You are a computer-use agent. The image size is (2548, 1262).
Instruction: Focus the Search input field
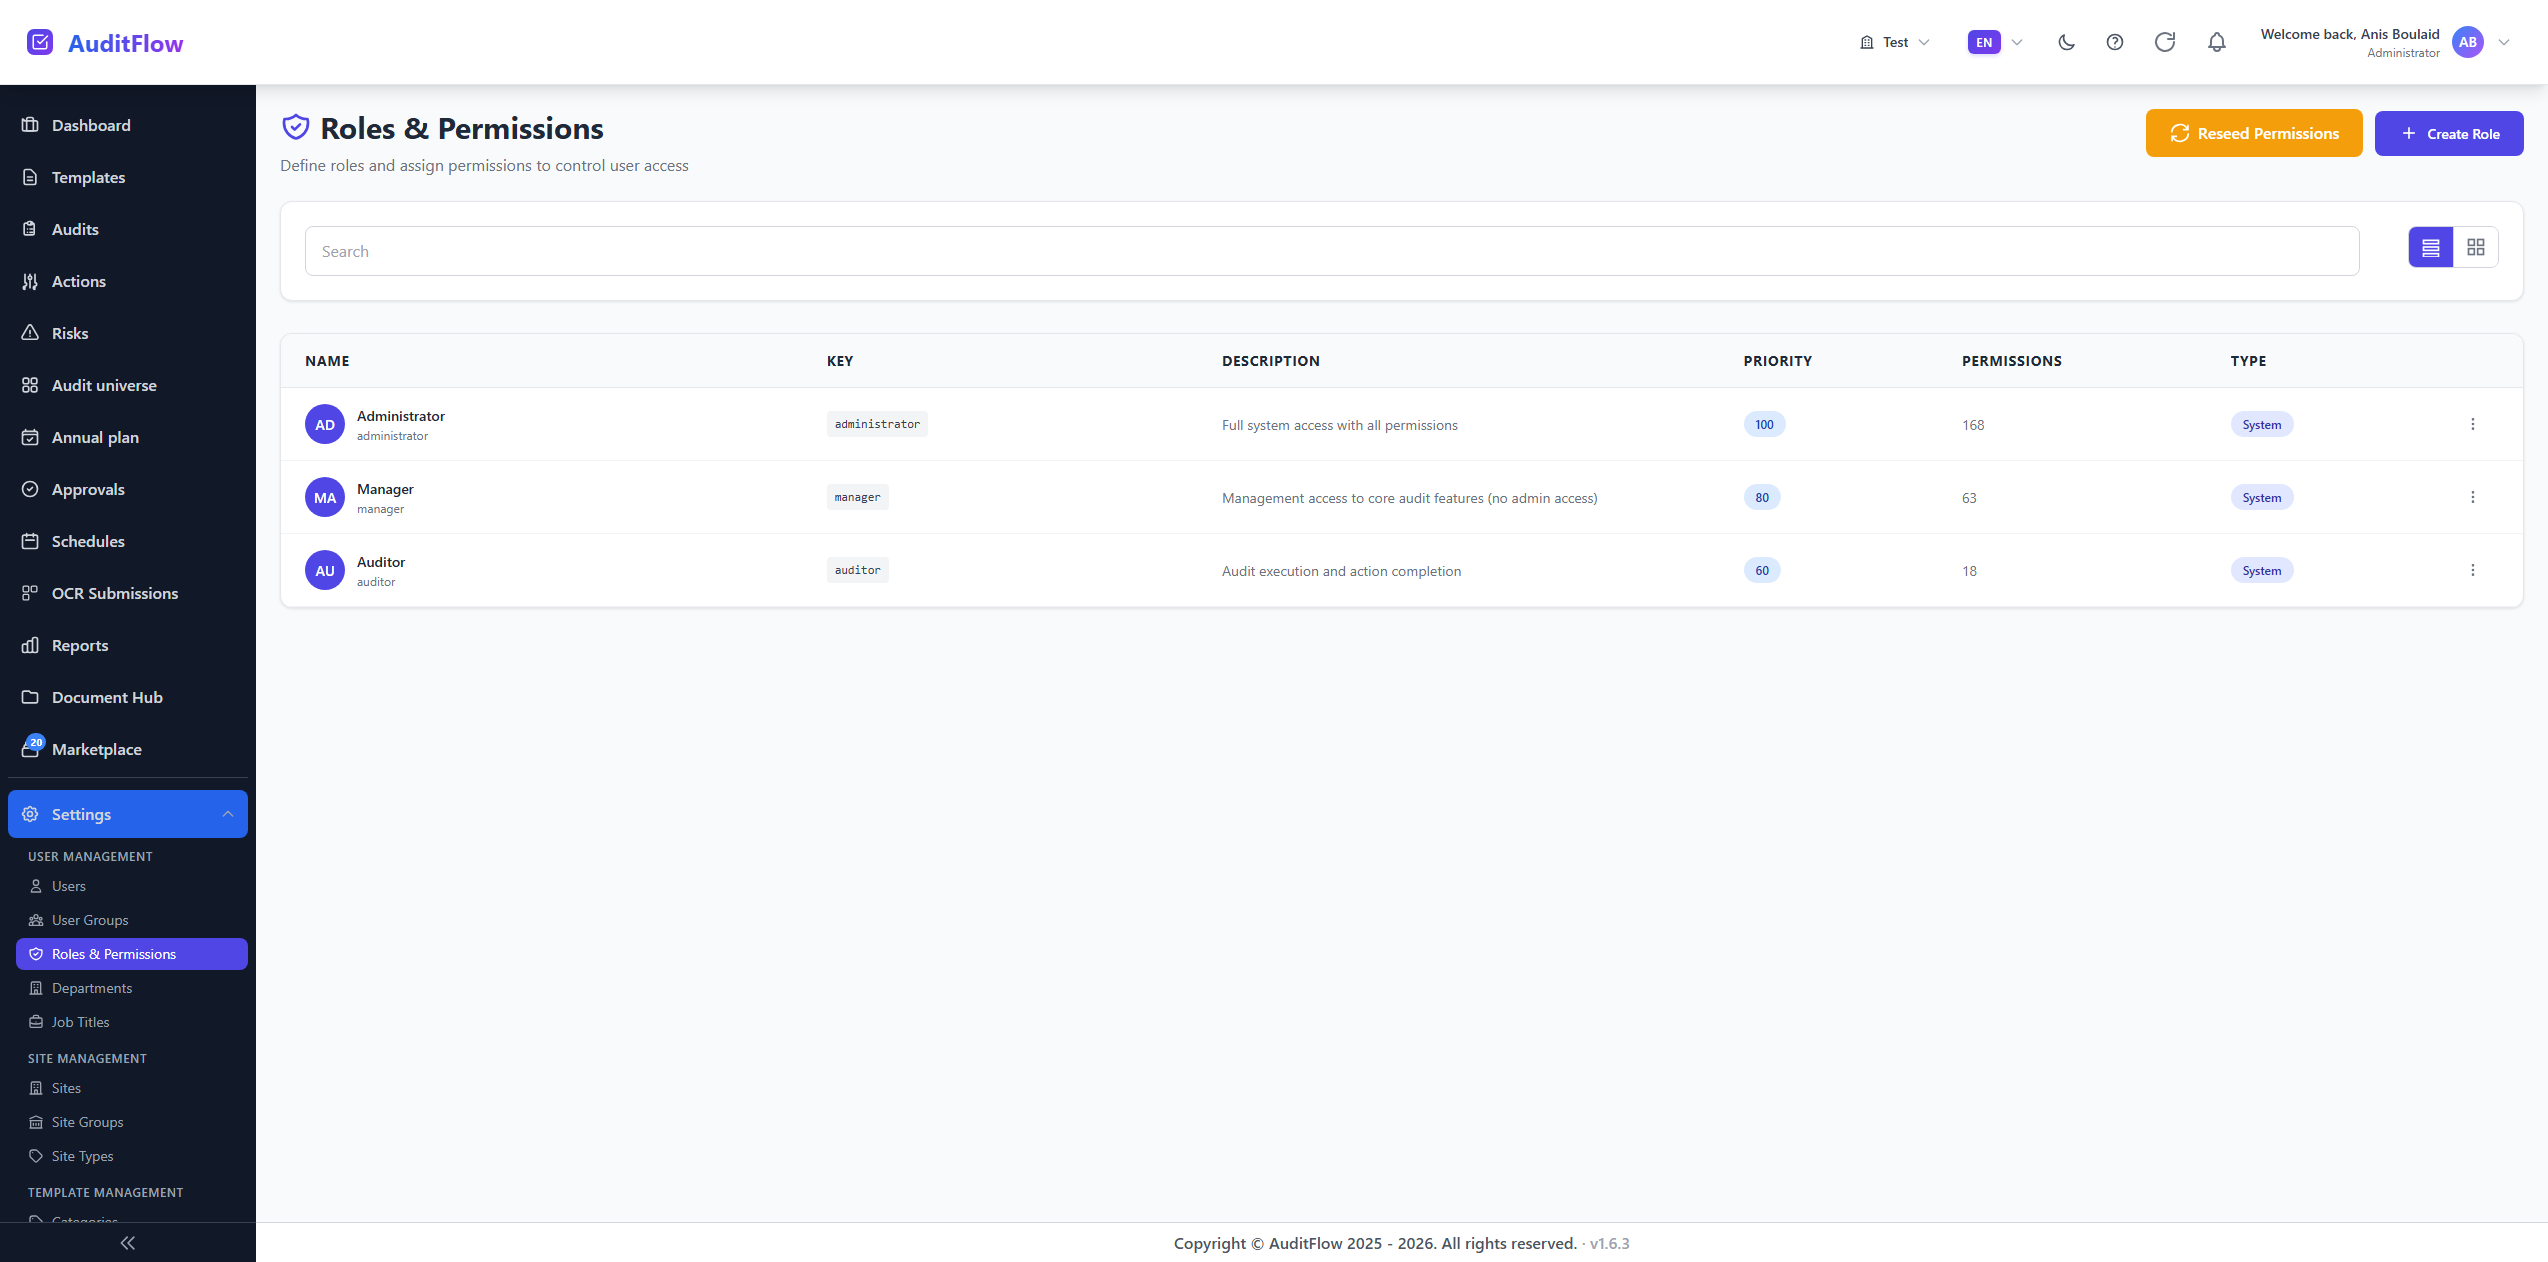click(x=1332, y=251)
